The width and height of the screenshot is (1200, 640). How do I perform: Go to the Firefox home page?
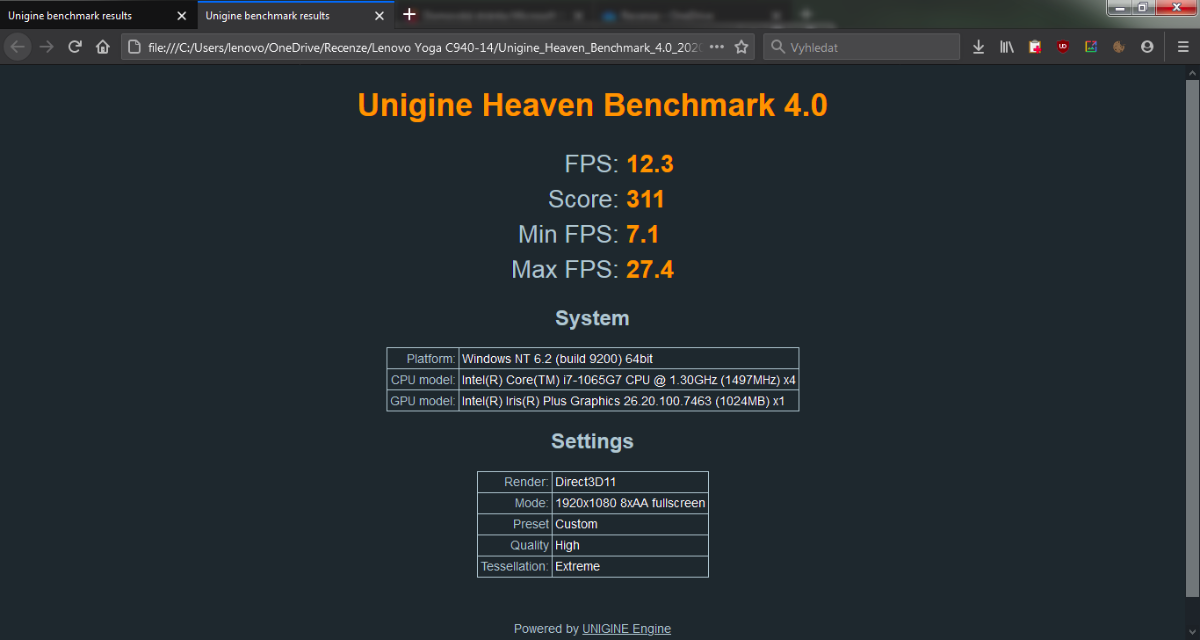102,47
